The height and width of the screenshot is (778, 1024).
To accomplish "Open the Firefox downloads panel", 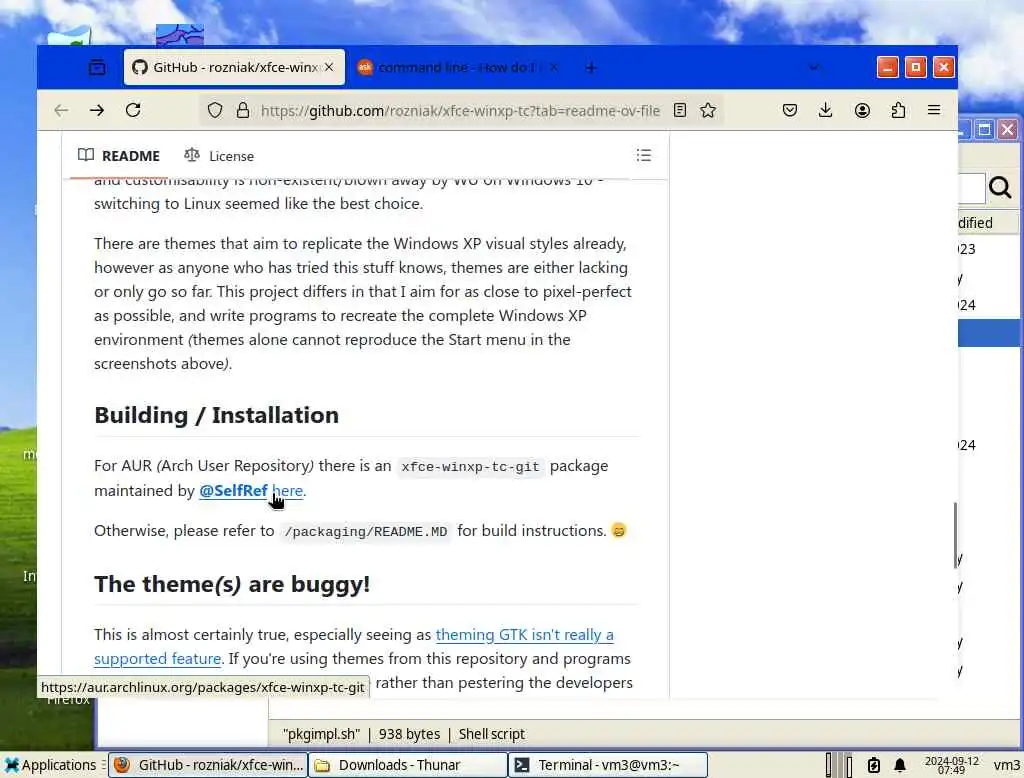I will (825, 110).
